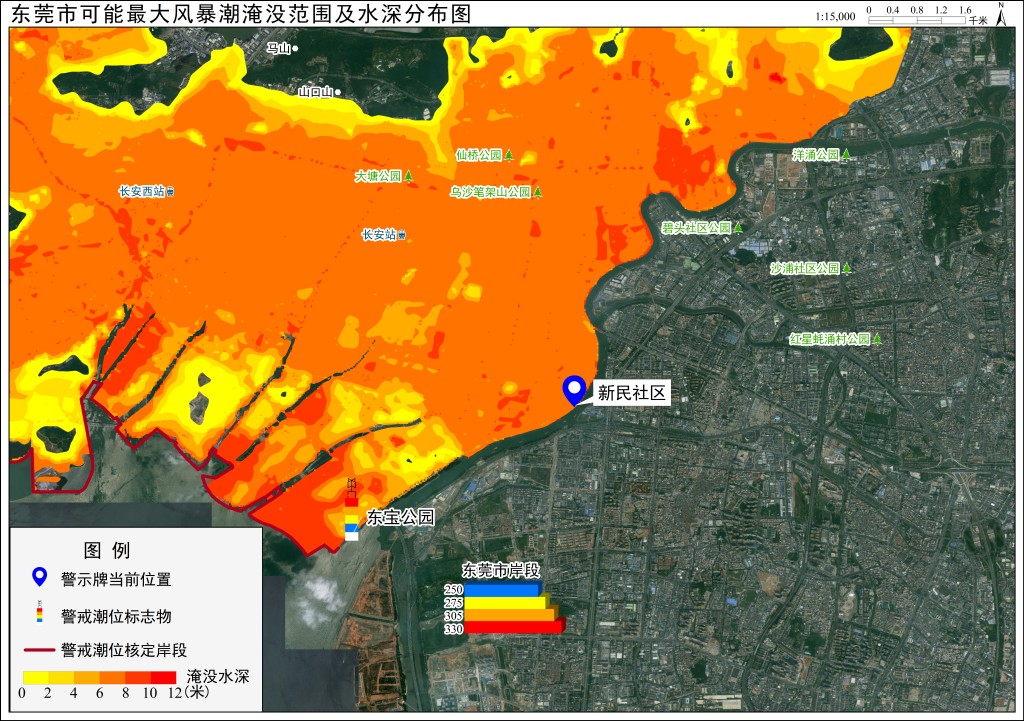Click the tree icon next to 沙浦社区公园
1024x721 pixels.
coord(846,268)
